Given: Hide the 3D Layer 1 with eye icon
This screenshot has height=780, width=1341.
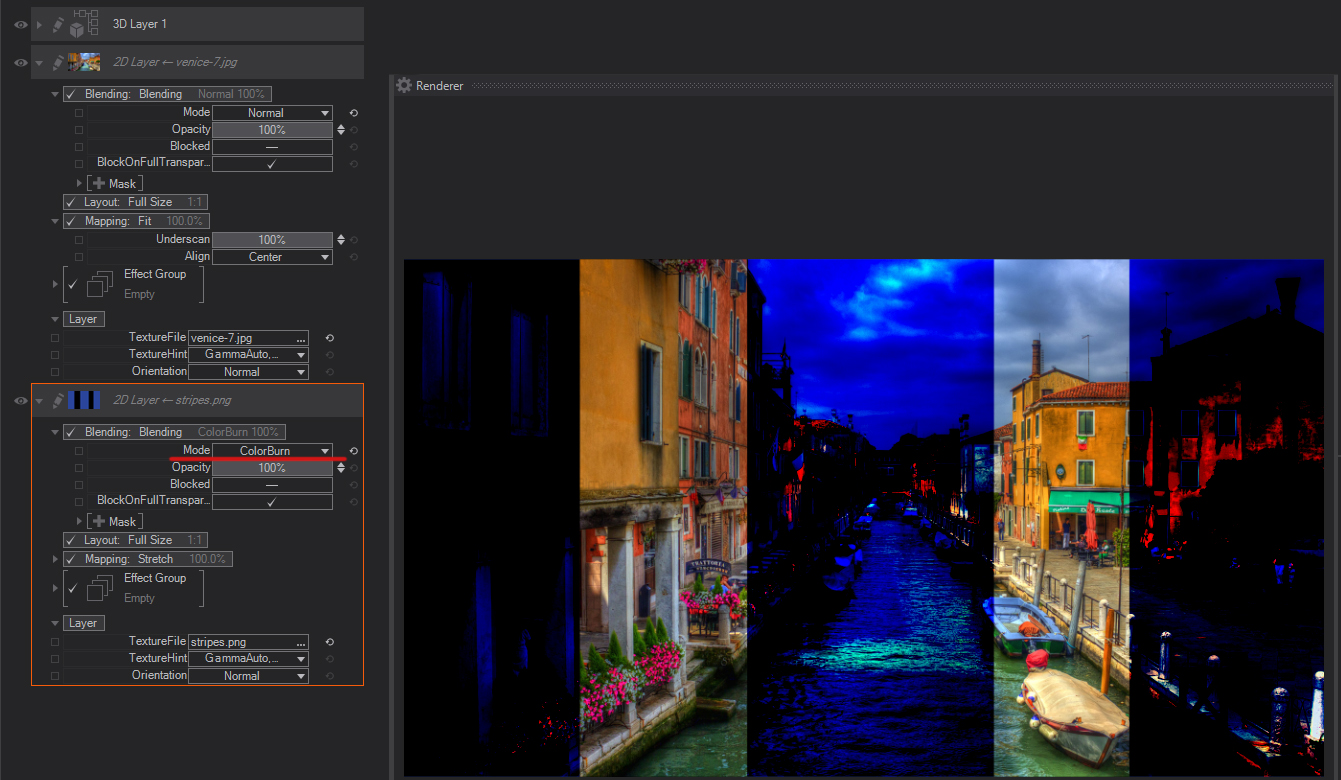Looking at the screenshot, I should pos(20,24).
